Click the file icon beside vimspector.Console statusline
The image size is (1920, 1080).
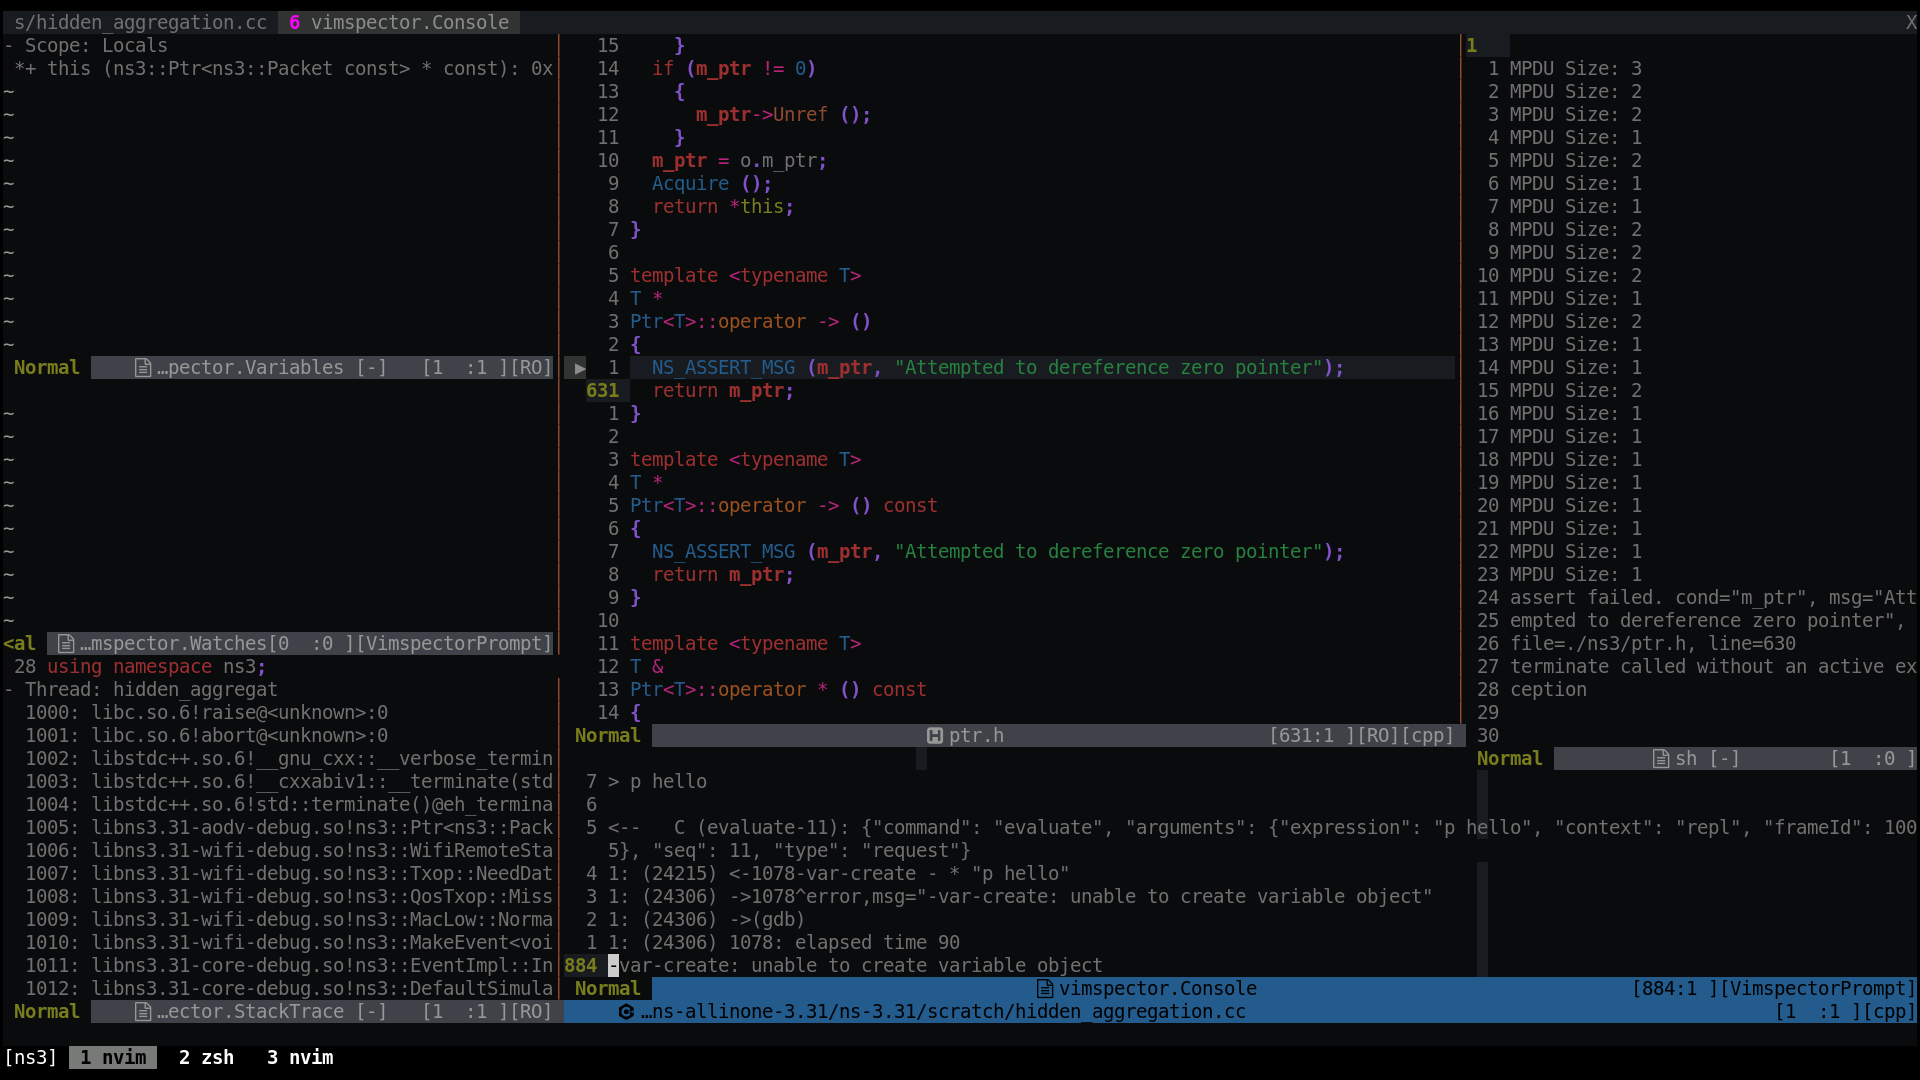click(1044, 989)
